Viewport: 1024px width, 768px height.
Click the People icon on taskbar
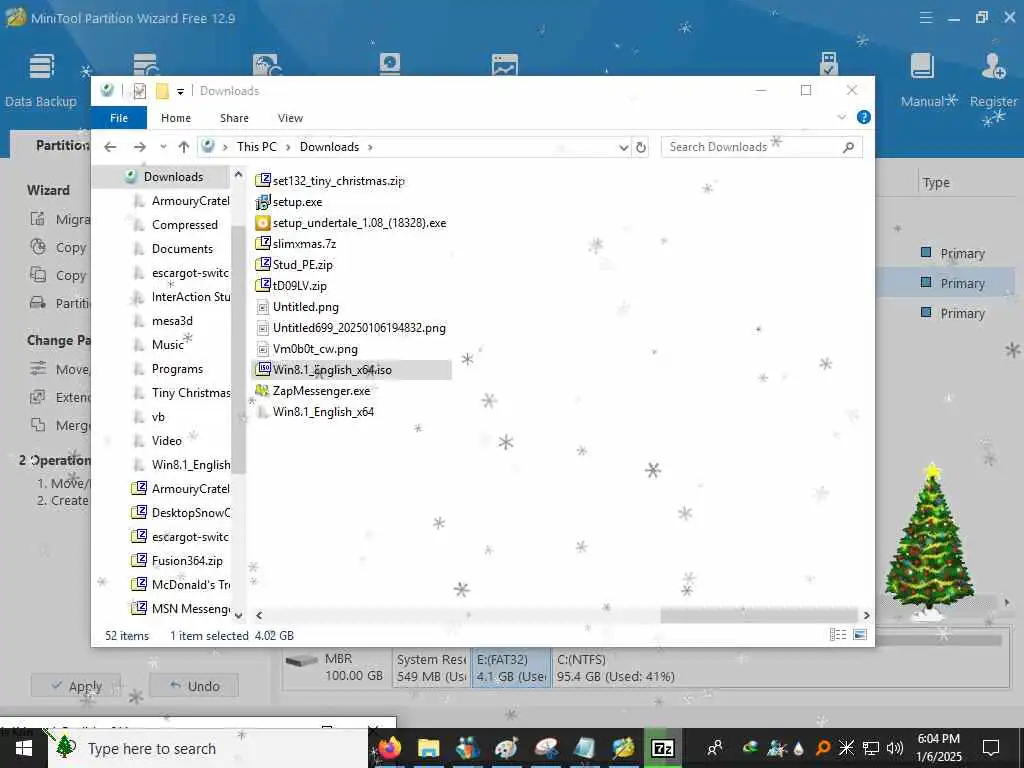pyautogui.click(x=715, y=748)
